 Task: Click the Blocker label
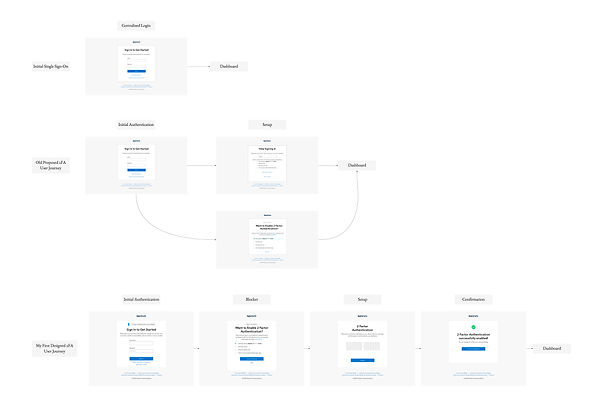tap(252, 299)
